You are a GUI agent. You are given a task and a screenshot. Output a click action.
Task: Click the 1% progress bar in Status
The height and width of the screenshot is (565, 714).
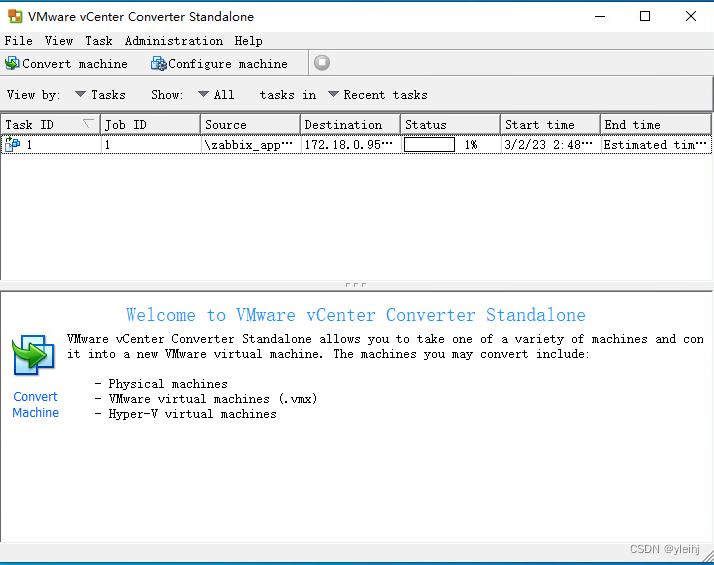point(429,145)
